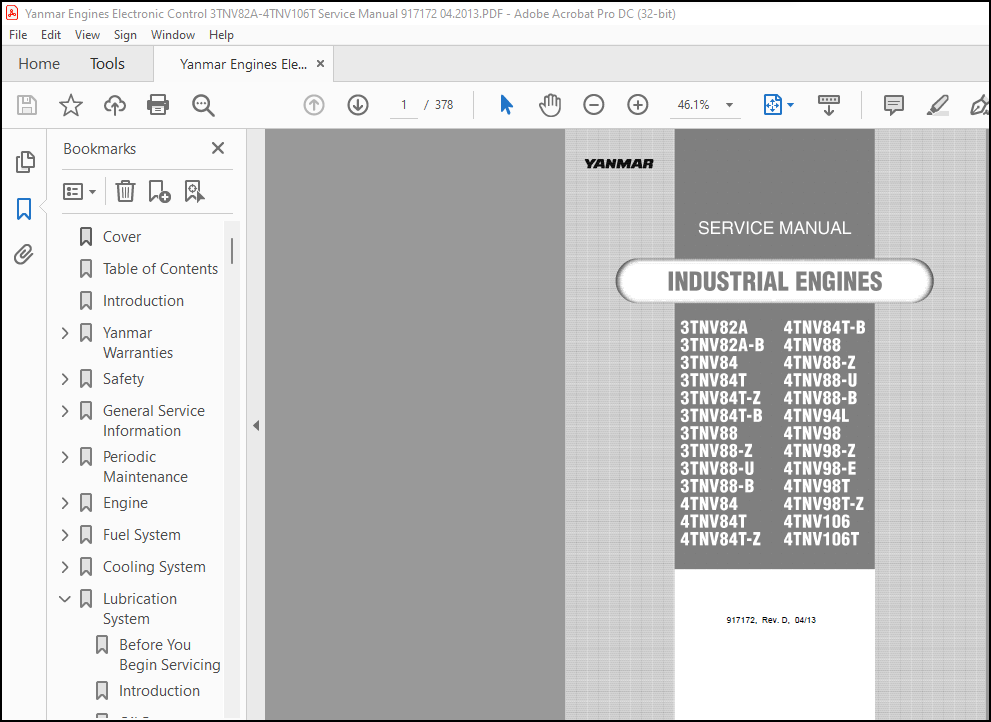
Task: Zoom in with plus circle
Action: [x=638, y=105]
